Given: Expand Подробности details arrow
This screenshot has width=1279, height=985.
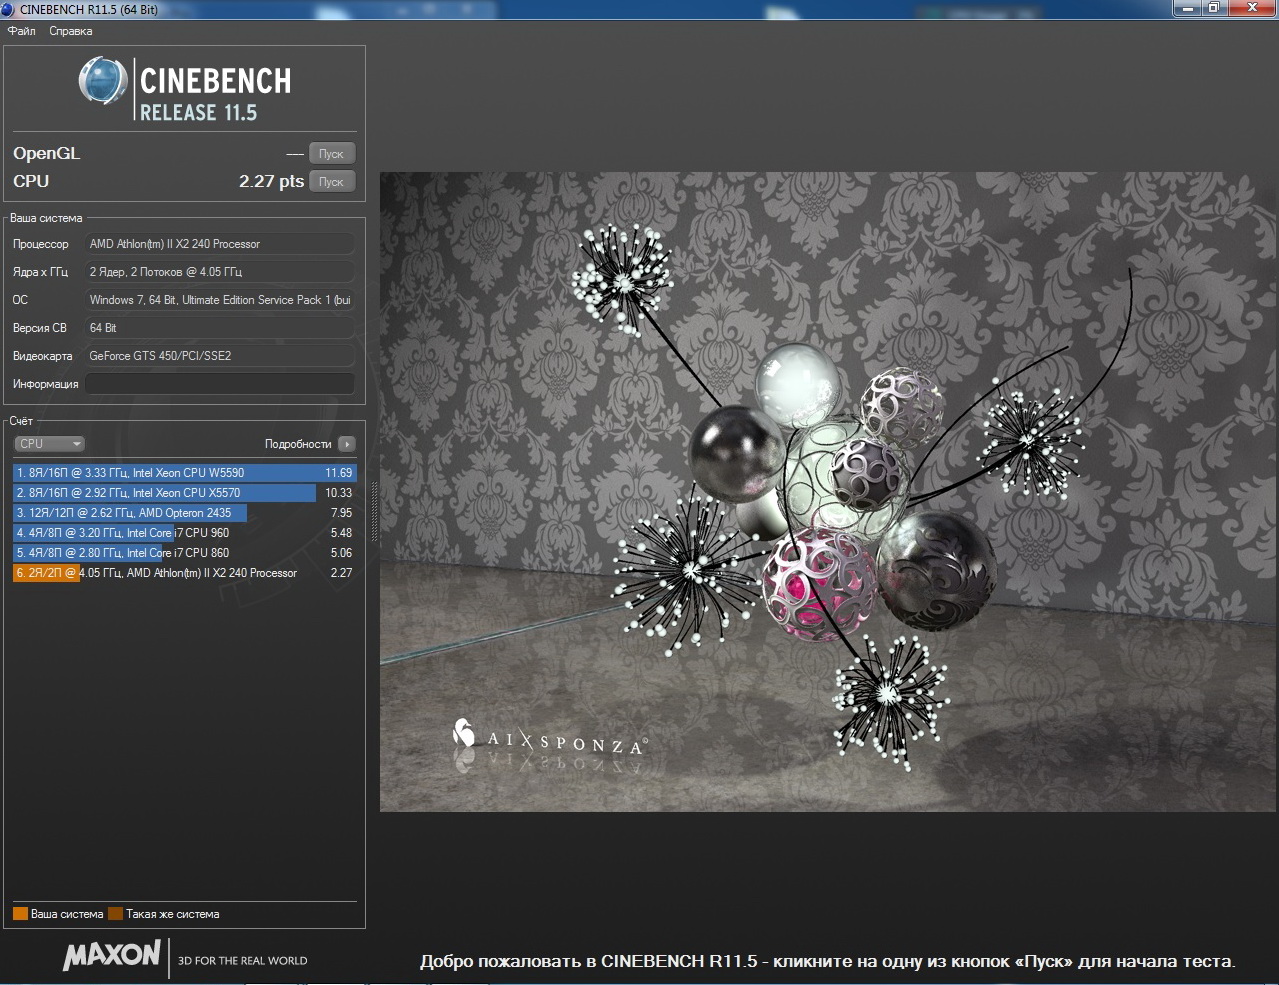Looking at the screenshot, I should point(346,444).
